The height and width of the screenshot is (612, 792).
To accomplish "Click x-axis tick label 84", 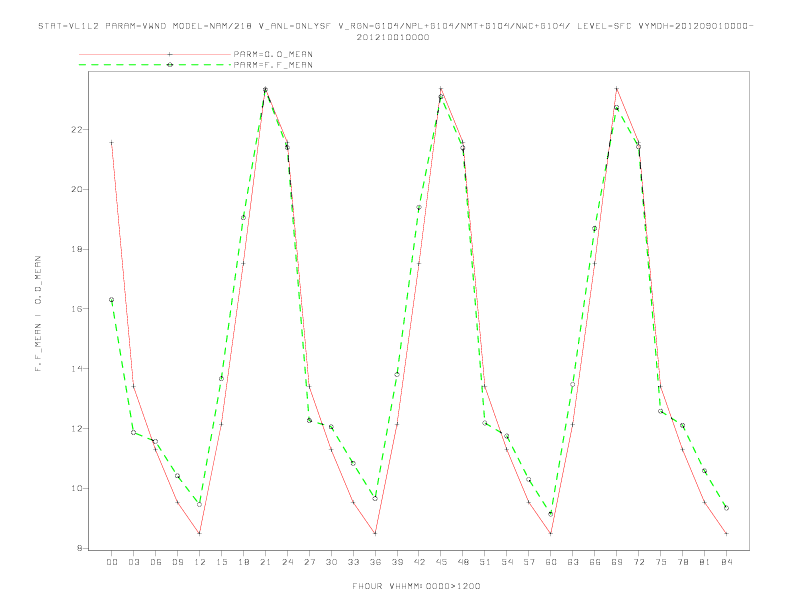I will coord(726,562).
